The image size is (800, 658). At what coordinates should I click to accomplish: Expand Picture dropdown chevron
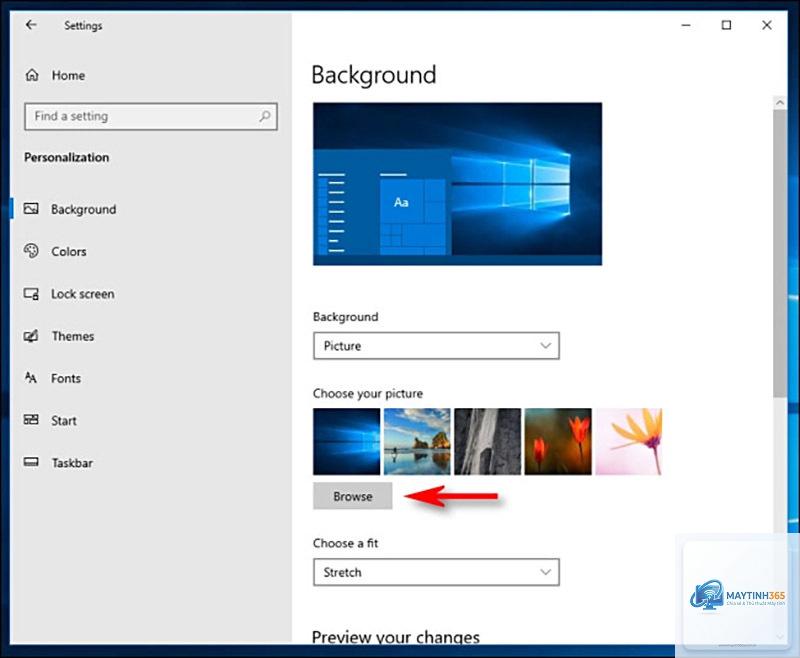[545, 346]
